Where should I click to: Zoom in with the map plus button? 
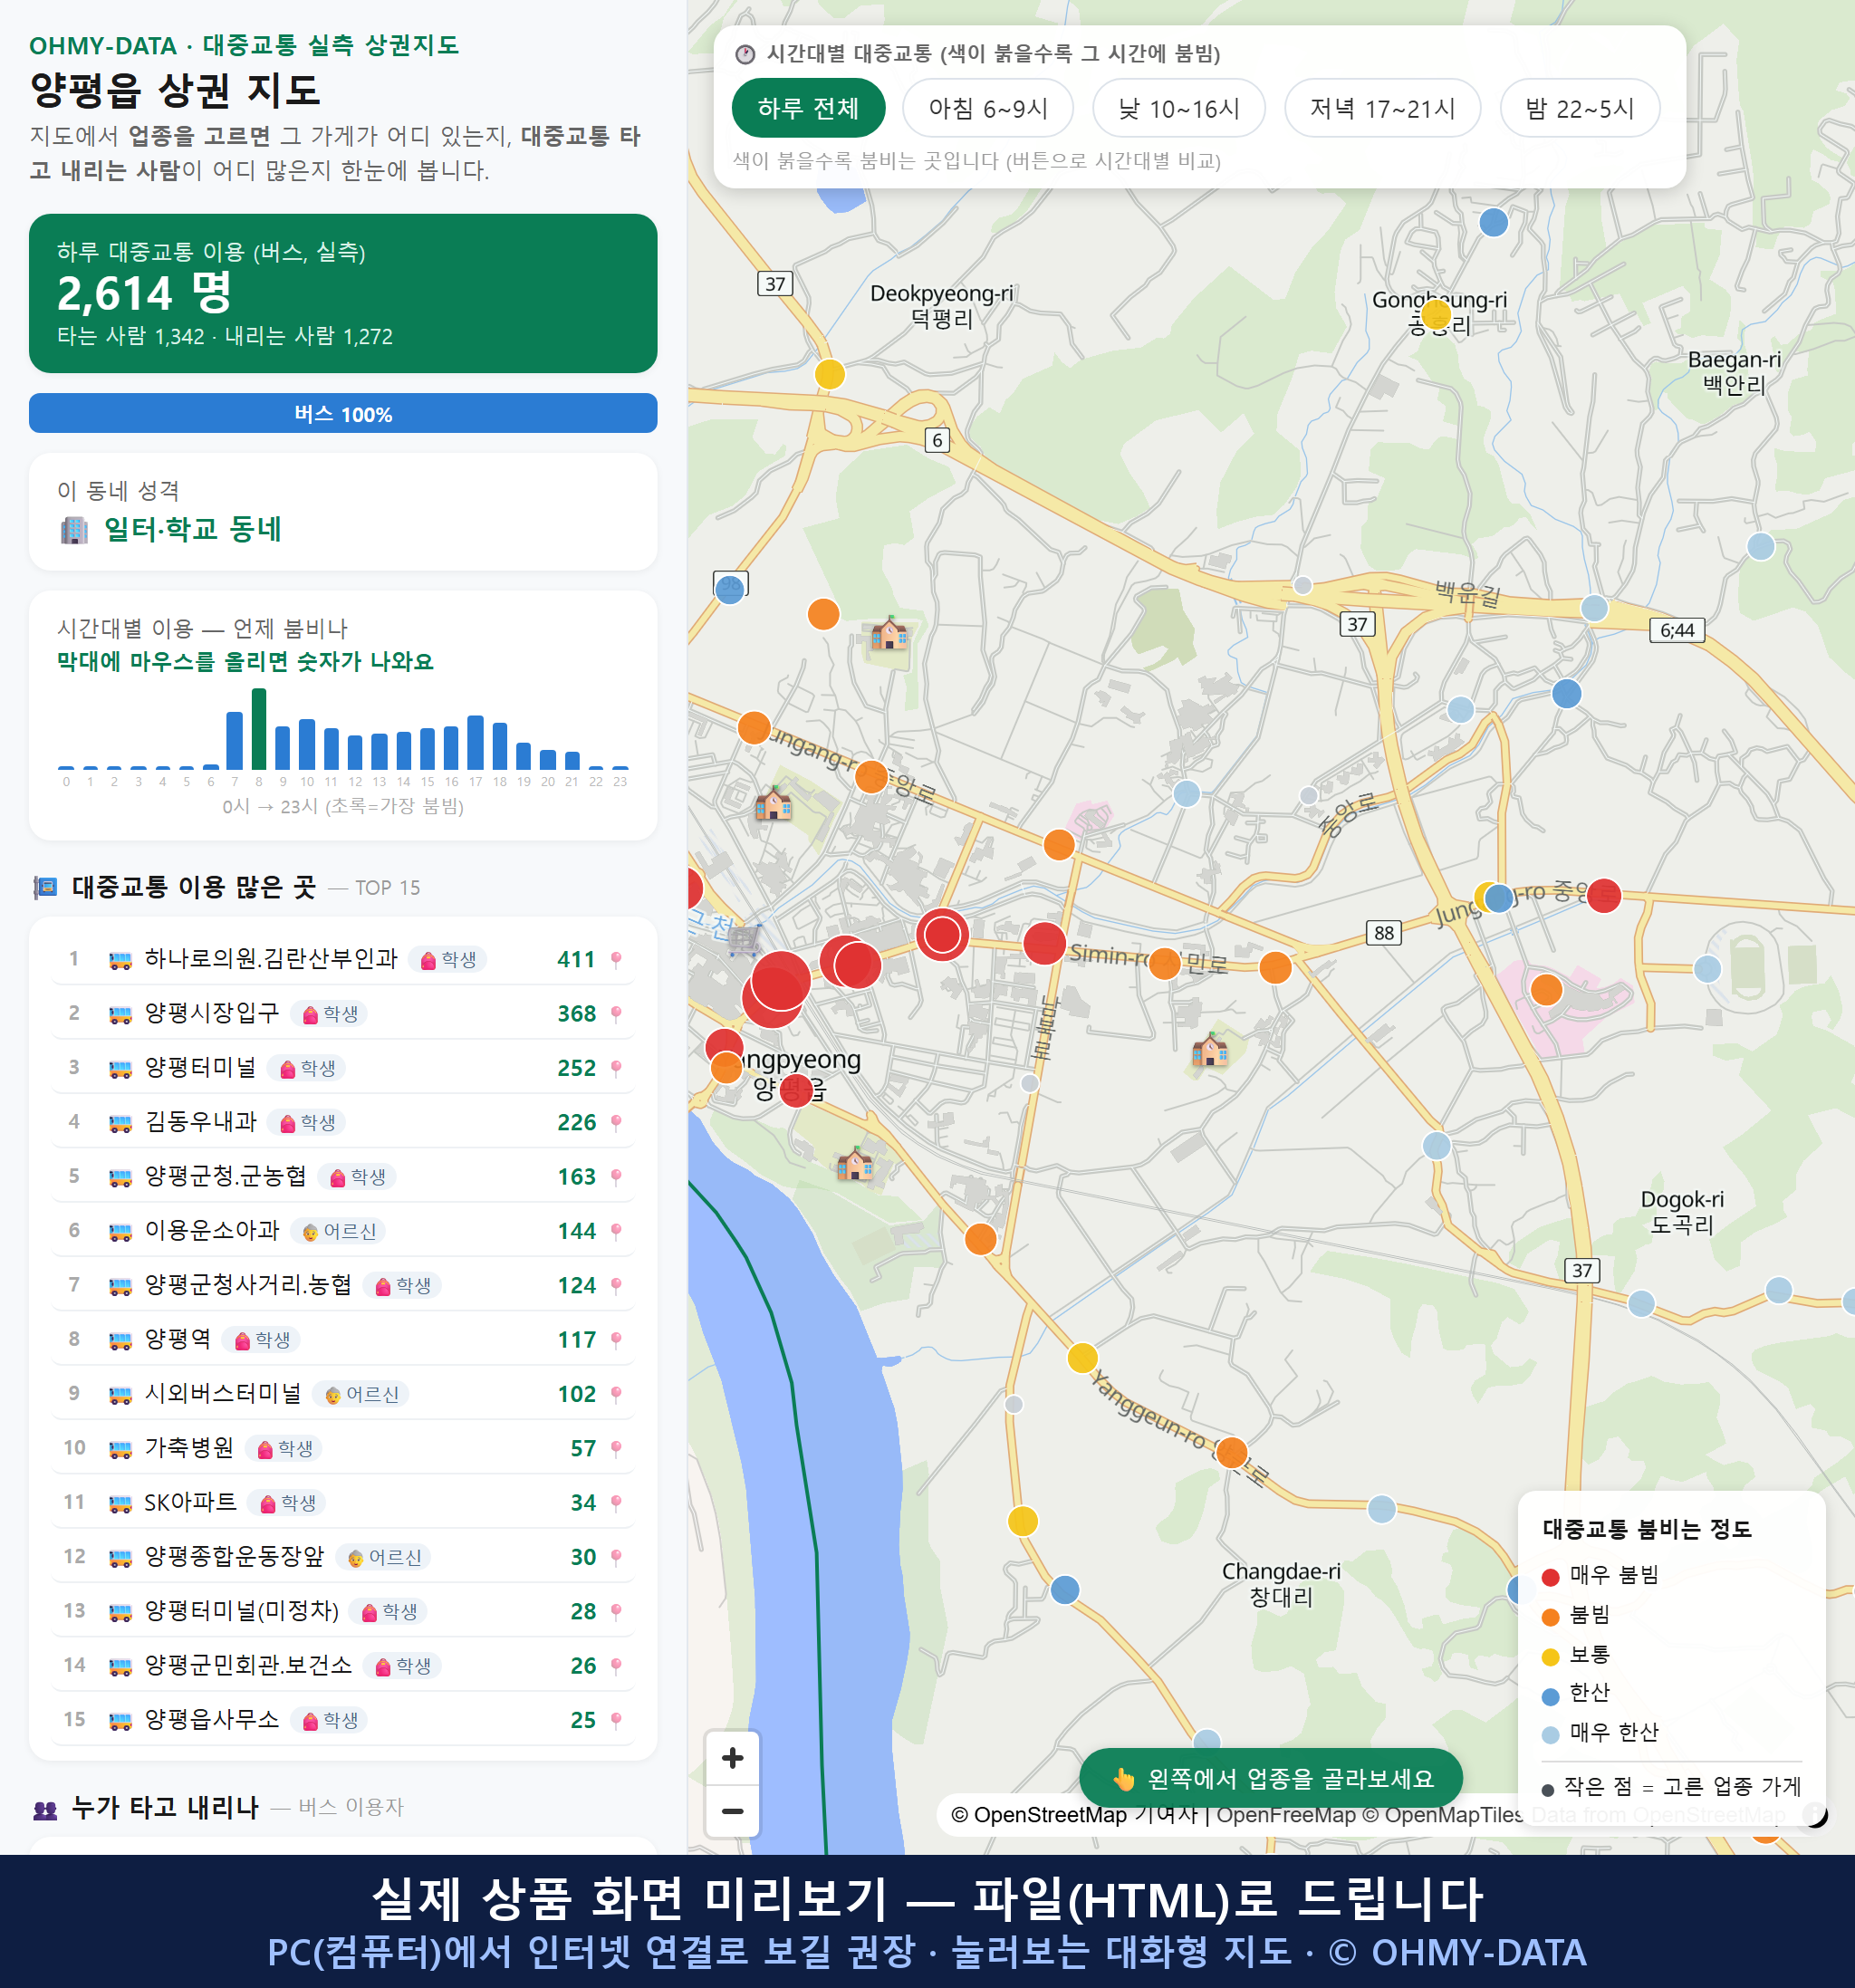click(x=732, y=1758)
